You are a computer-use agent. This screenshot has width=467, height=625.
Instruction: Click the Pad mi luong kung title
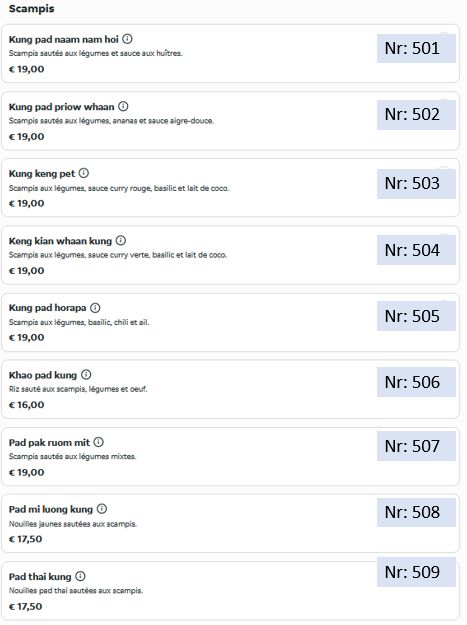coord(51,509)
